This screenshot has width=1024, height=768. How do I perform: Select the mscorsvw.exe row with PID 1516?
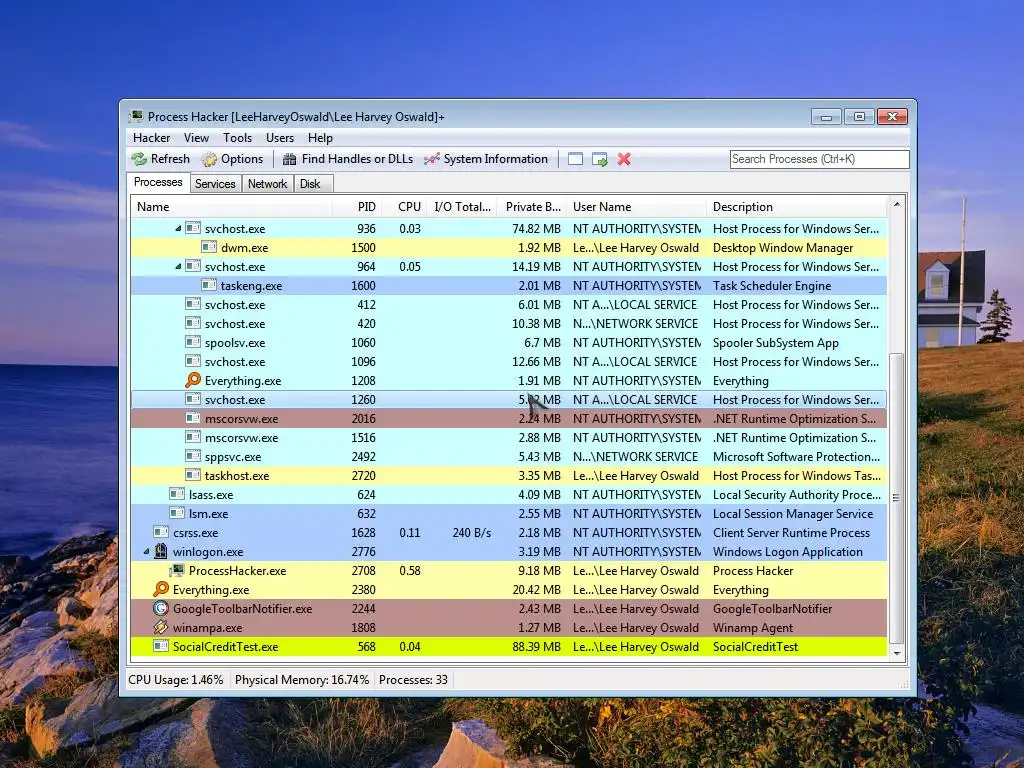[509, 438]
